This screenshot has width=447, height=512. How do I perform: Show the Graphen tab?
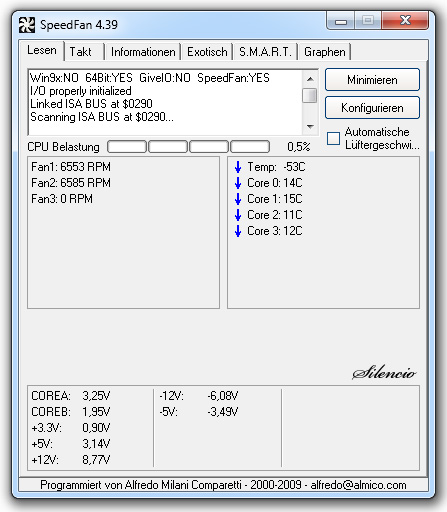coord(325,52)
